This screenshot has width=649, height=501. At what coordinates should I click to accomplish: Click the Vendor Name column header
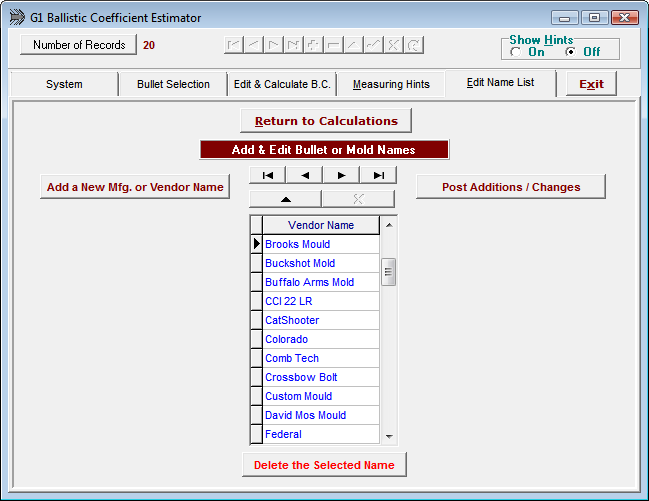[321, 225]
